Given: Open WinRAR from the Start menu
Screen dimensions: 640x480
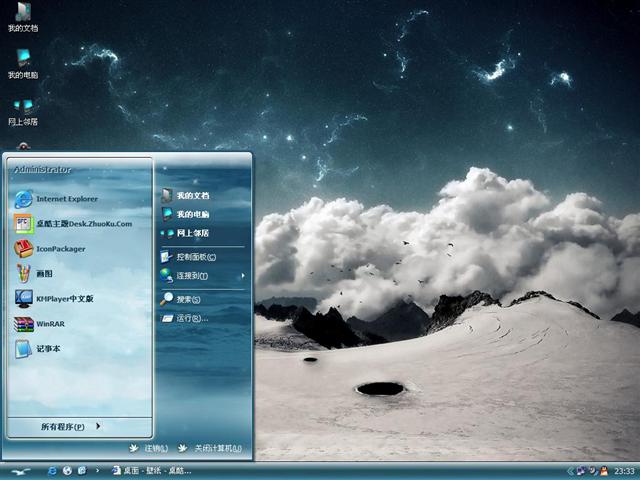Looking at the screenshot, I should [x=50, y=323].
